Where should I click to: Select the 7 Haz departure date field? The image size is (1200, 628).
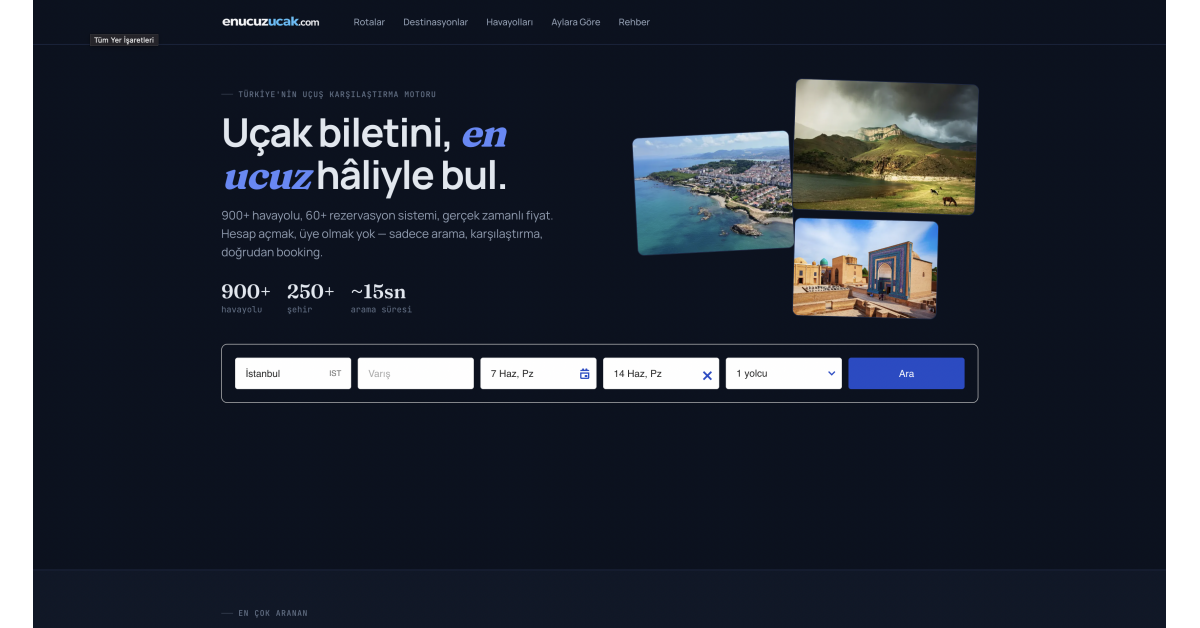coord(538,373)
